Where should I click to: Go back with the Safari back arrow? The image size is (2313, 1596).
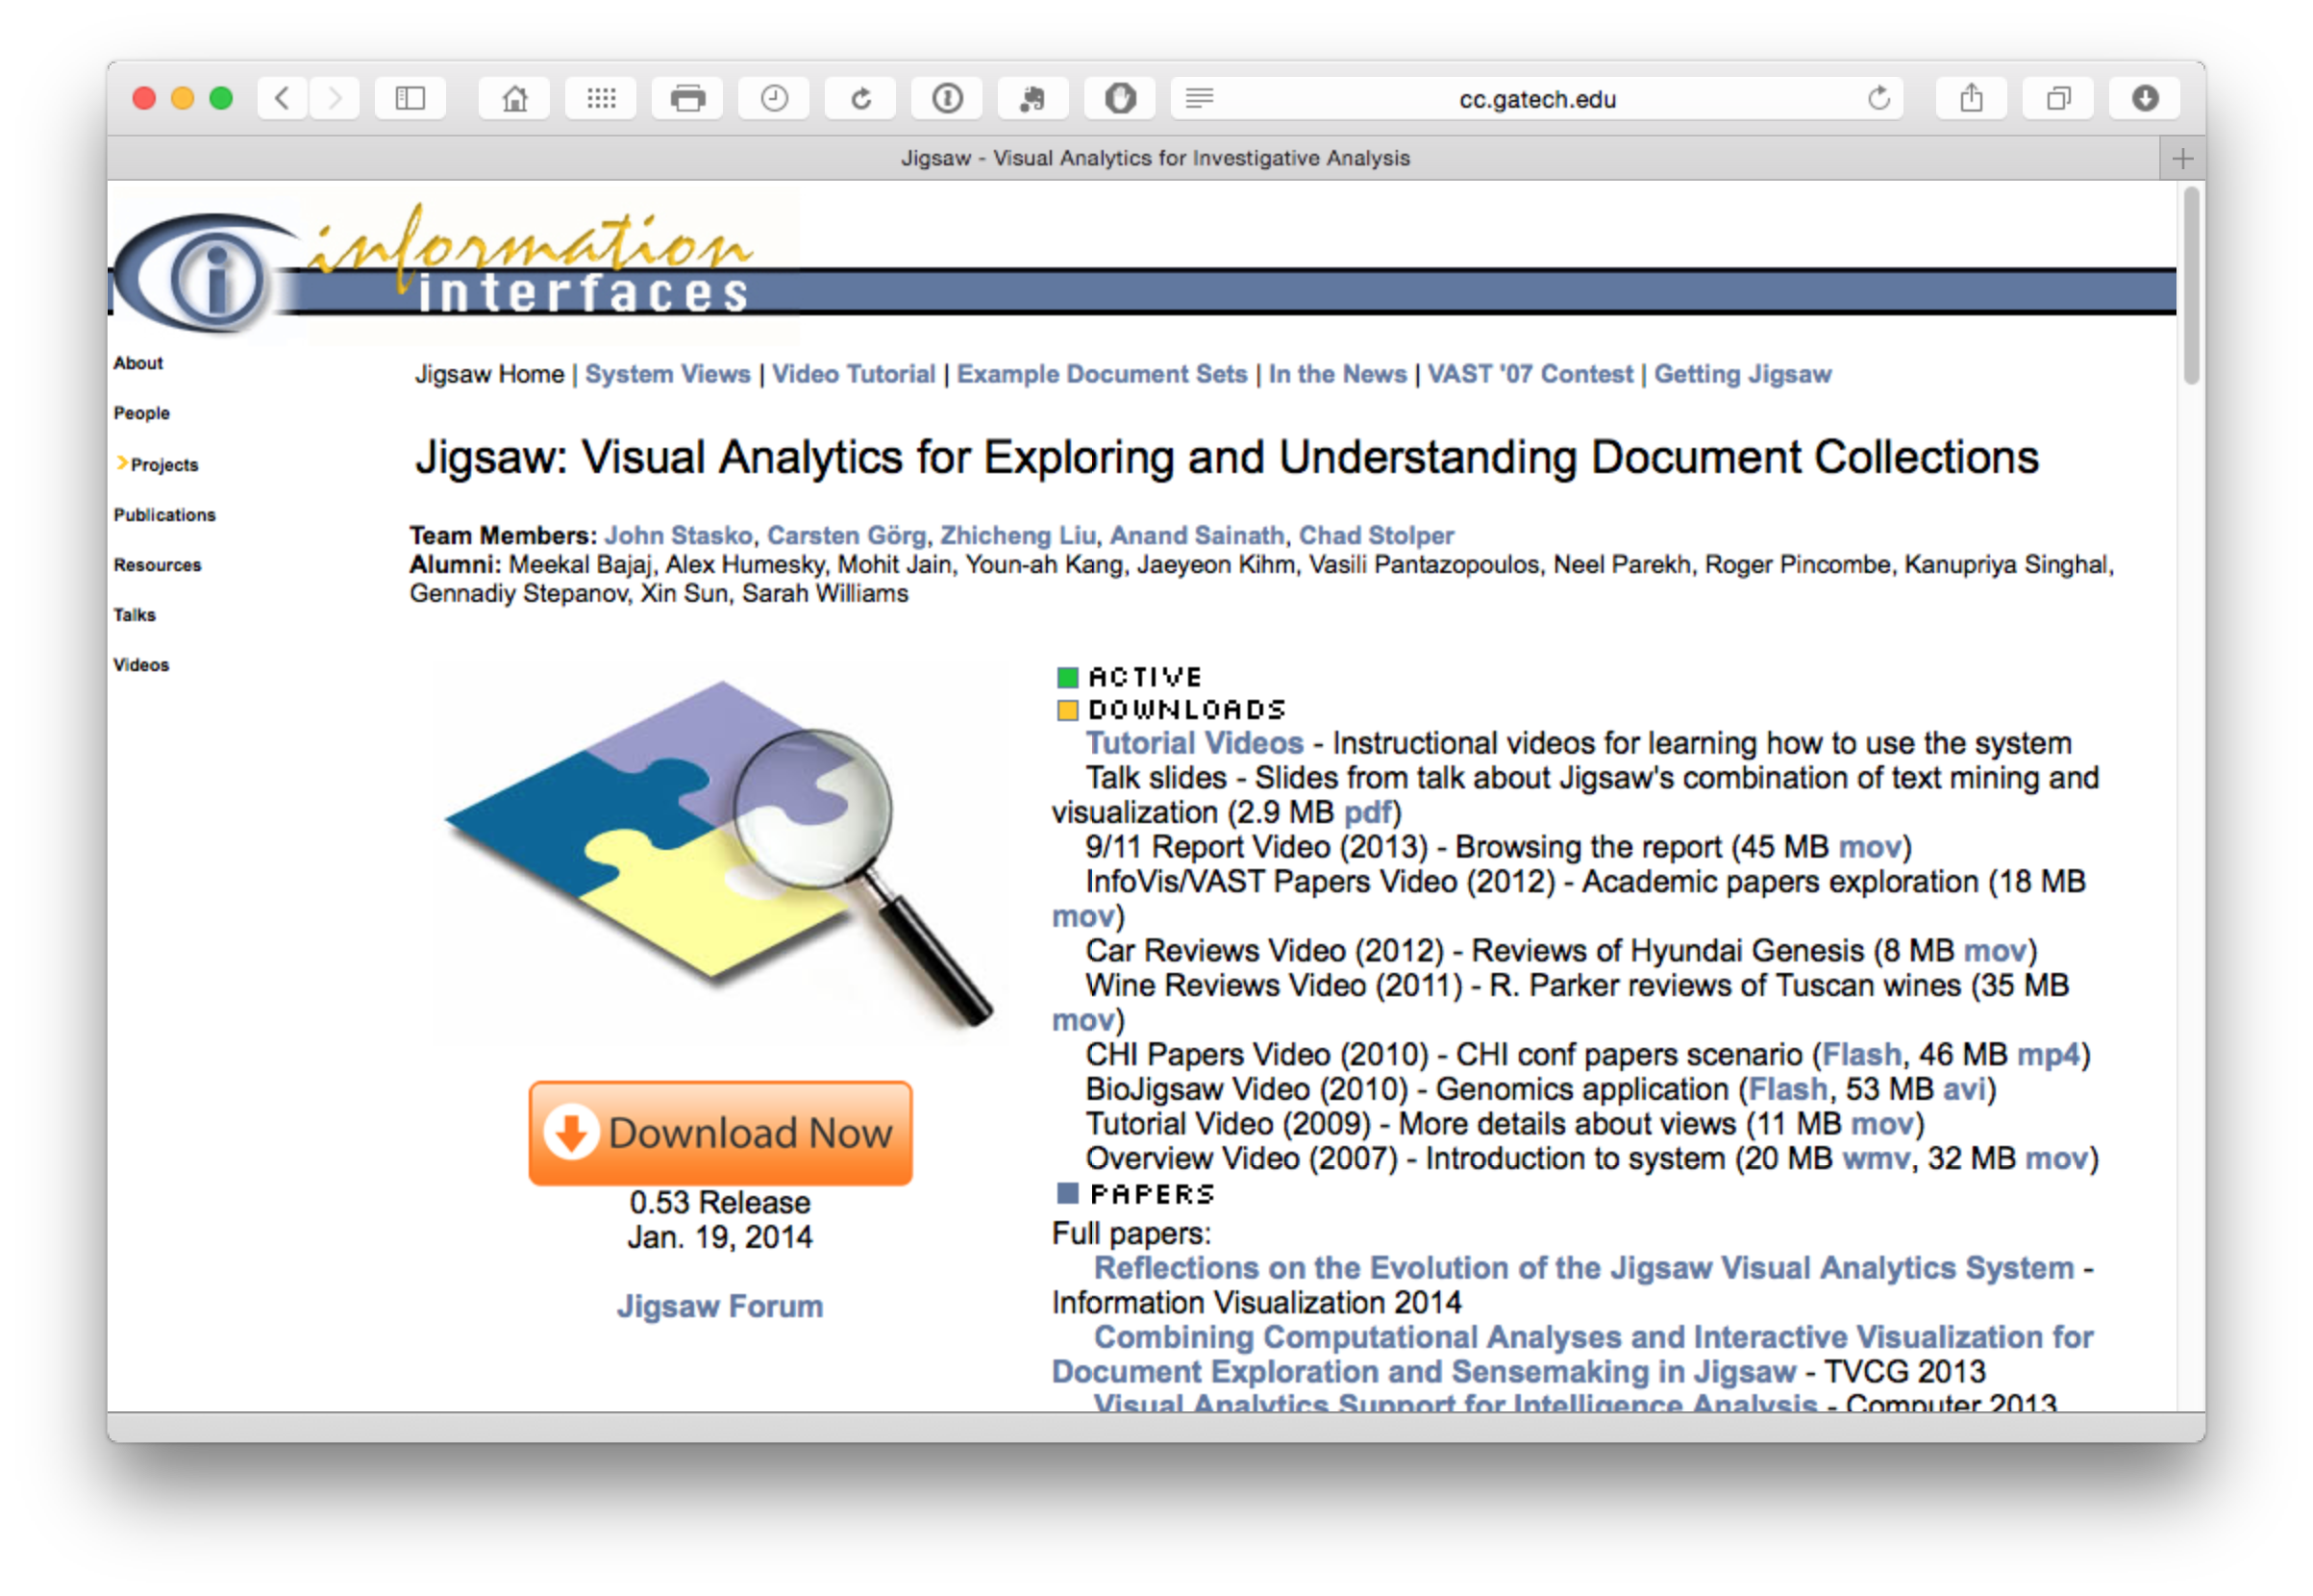(x=283, y=98)
